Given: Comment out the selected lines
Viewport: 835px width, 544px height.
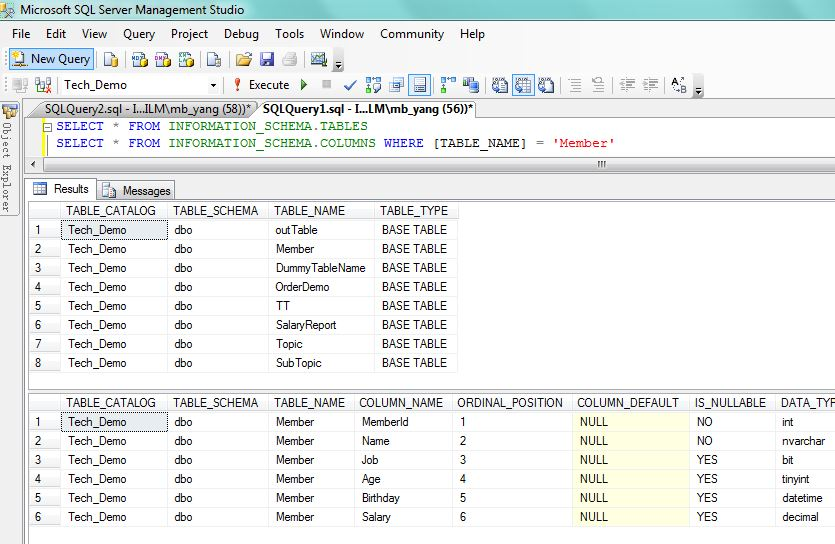Looking at the screenshot, I should pos(575,85).
